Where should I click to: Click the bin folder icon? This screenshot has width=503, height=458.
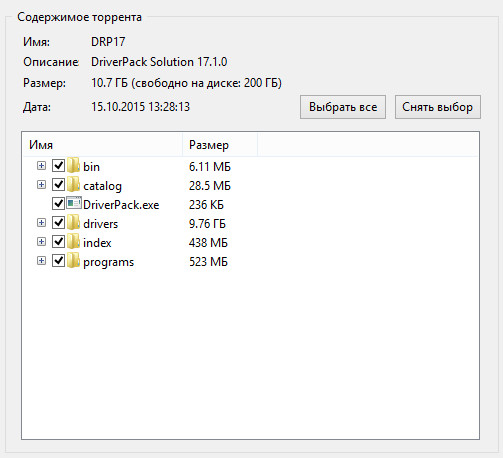pyautogui.click(x=73, y=165)
